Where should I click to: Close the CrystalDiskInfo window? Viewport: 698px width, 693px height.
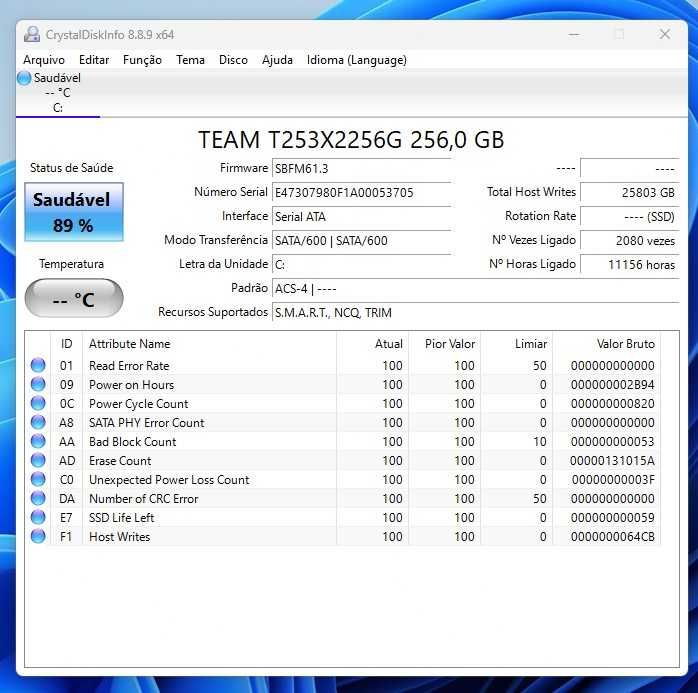click(x=665, y=34)
